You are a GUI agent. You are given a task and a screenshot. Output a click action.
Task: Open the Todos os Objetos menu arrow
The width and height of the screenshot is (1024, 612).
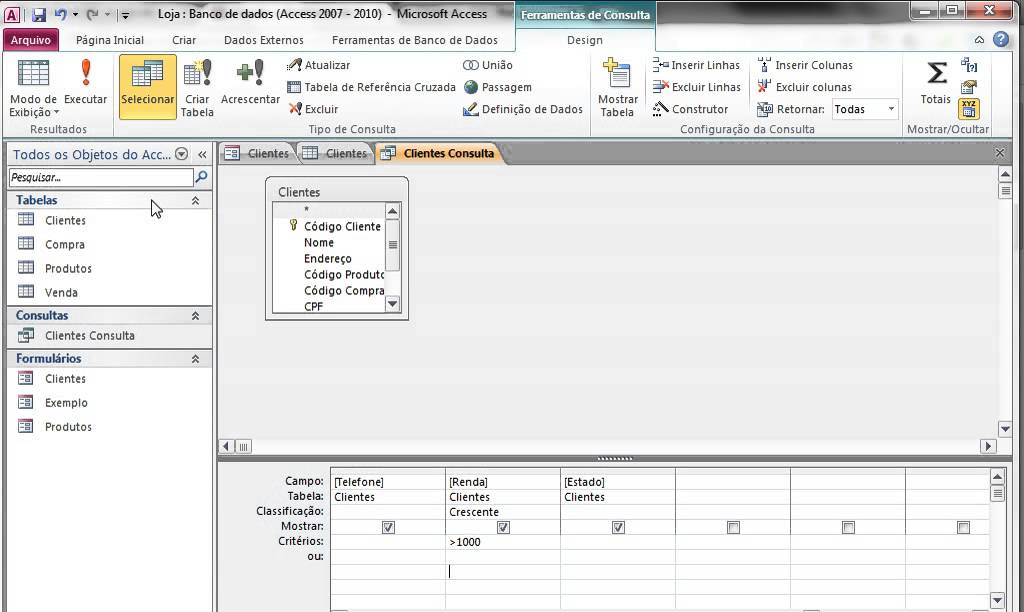182,154
